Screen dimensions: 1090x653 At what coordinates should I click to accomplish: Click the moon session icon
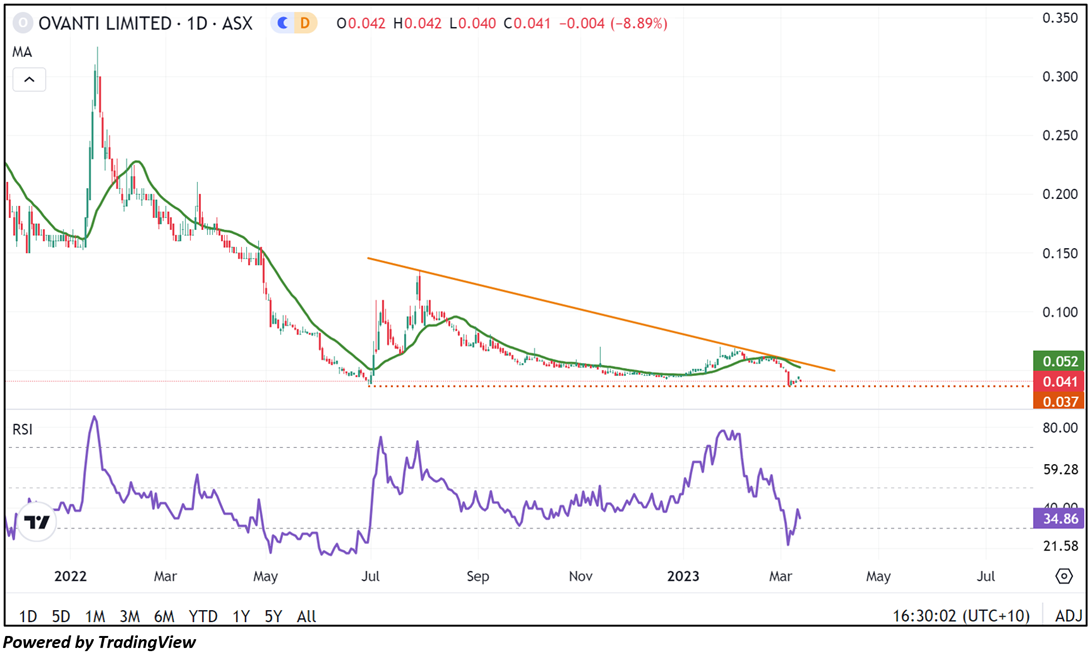tap(283, 23)
